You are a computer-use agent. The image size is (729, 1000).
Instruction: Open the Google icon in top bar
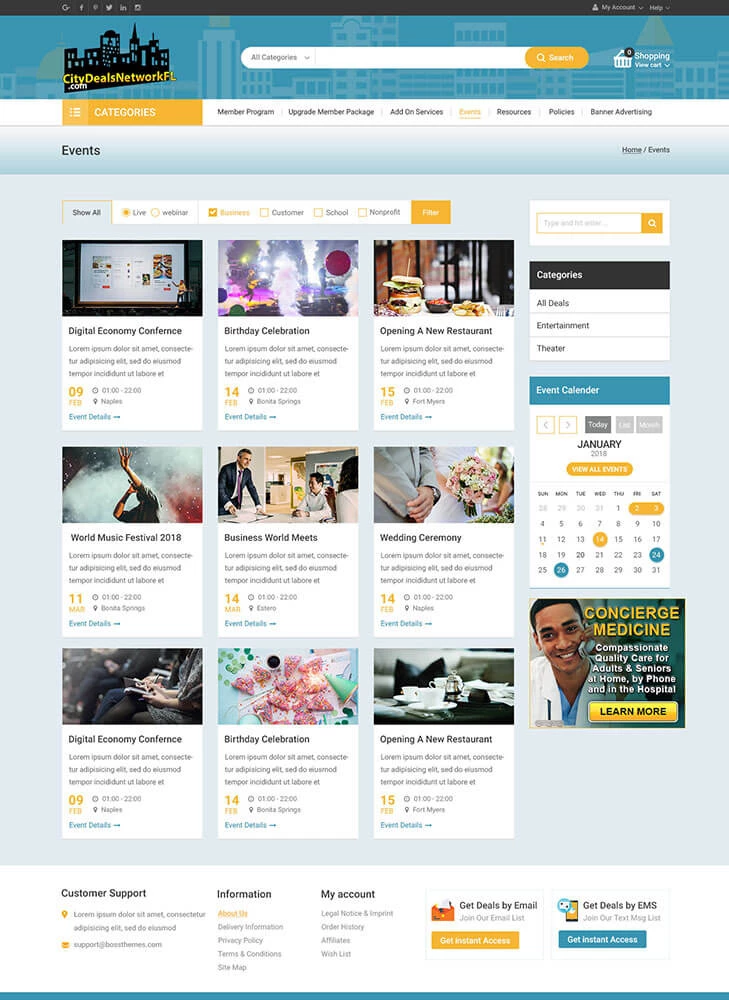(x=66, y=8)
